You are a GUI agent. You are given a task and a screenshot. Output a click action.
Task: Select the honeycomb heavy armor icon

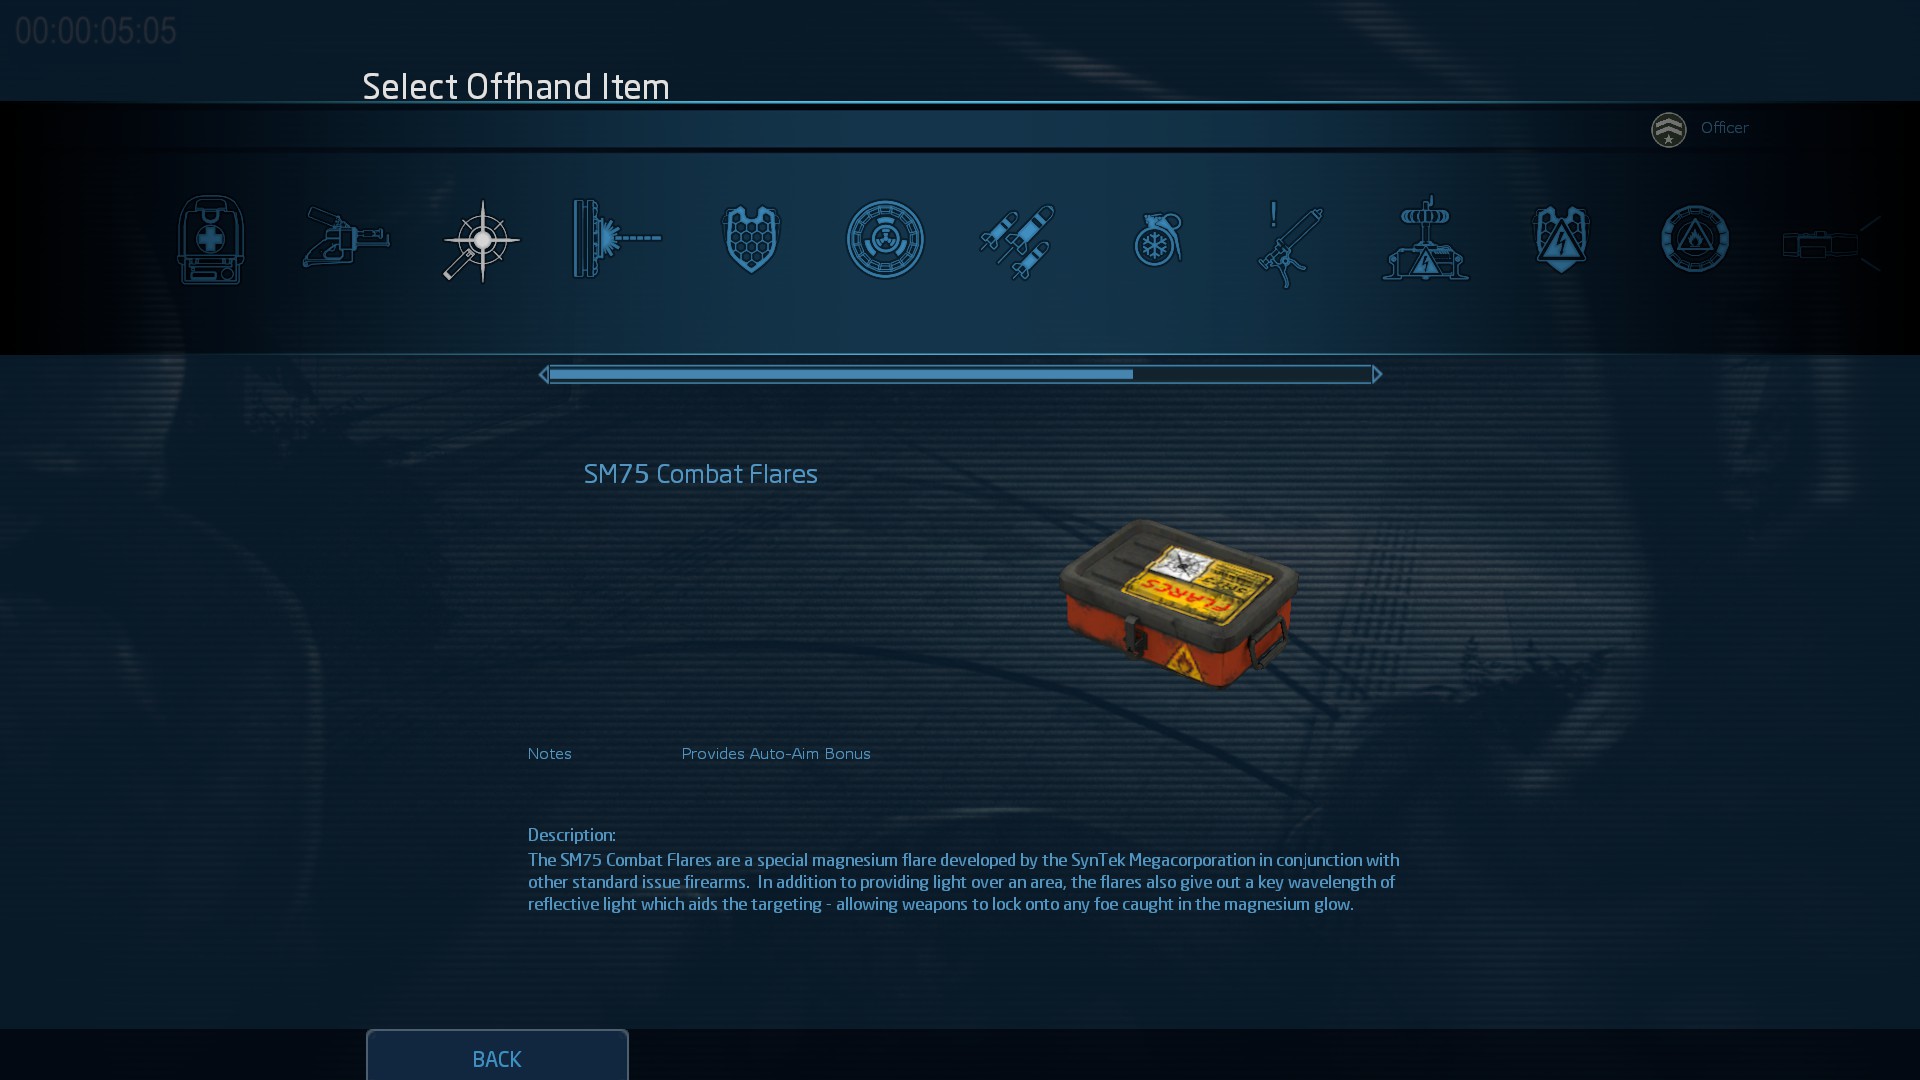point(751,240)
